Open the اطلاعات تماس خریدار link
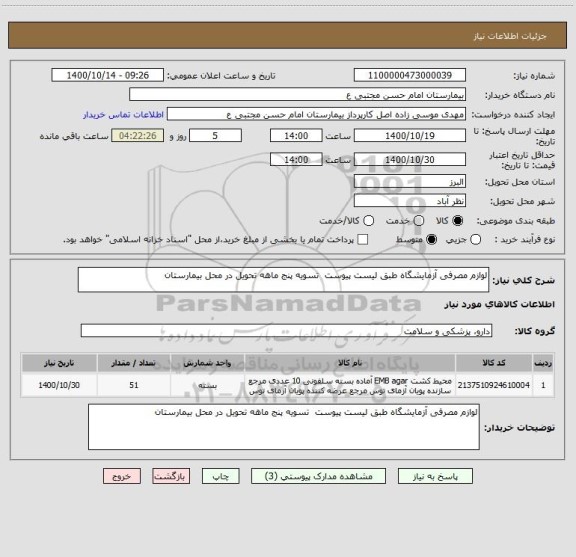Image resolution: width=576 pixels, height=557 pixels. (x=123, y=115)
